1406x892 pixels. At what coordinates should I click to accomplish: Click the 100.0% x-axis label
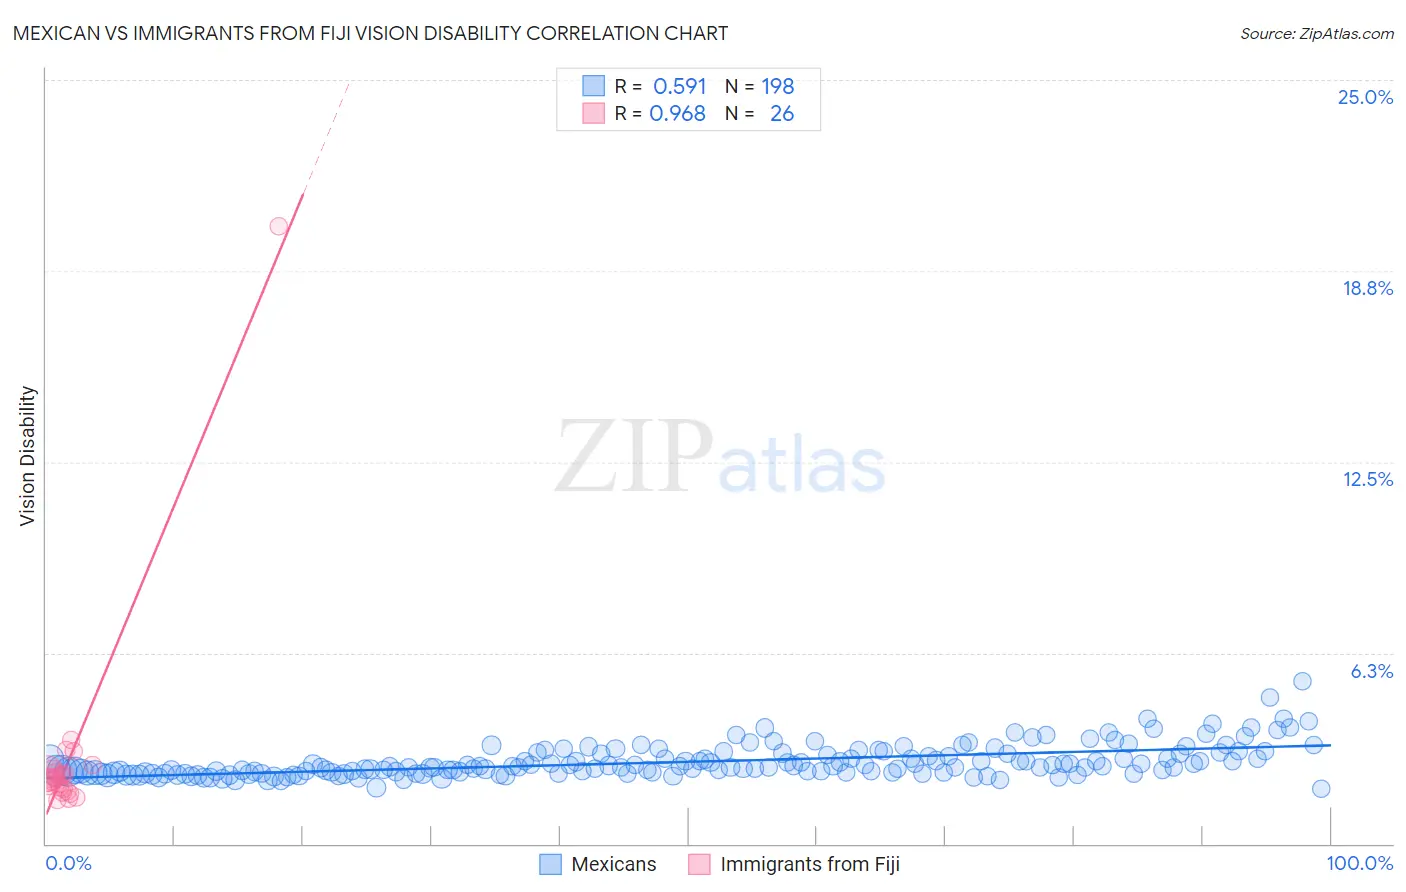(1360, 863)
